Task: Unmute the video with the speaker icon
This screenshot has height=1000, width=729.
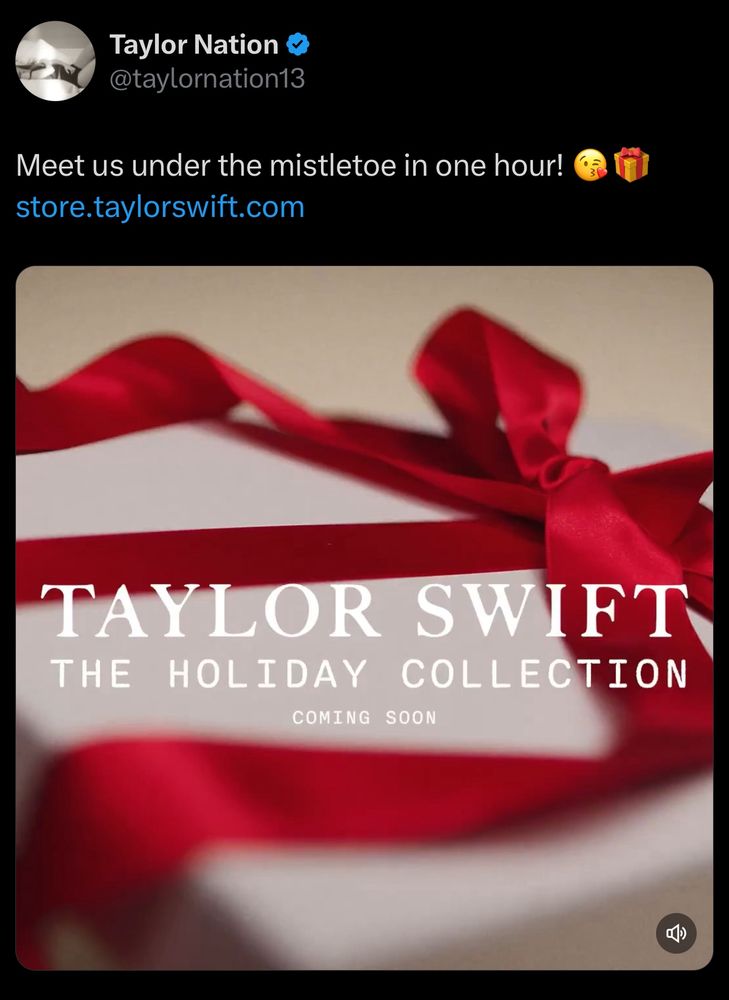Action: (x=676, y=933)
